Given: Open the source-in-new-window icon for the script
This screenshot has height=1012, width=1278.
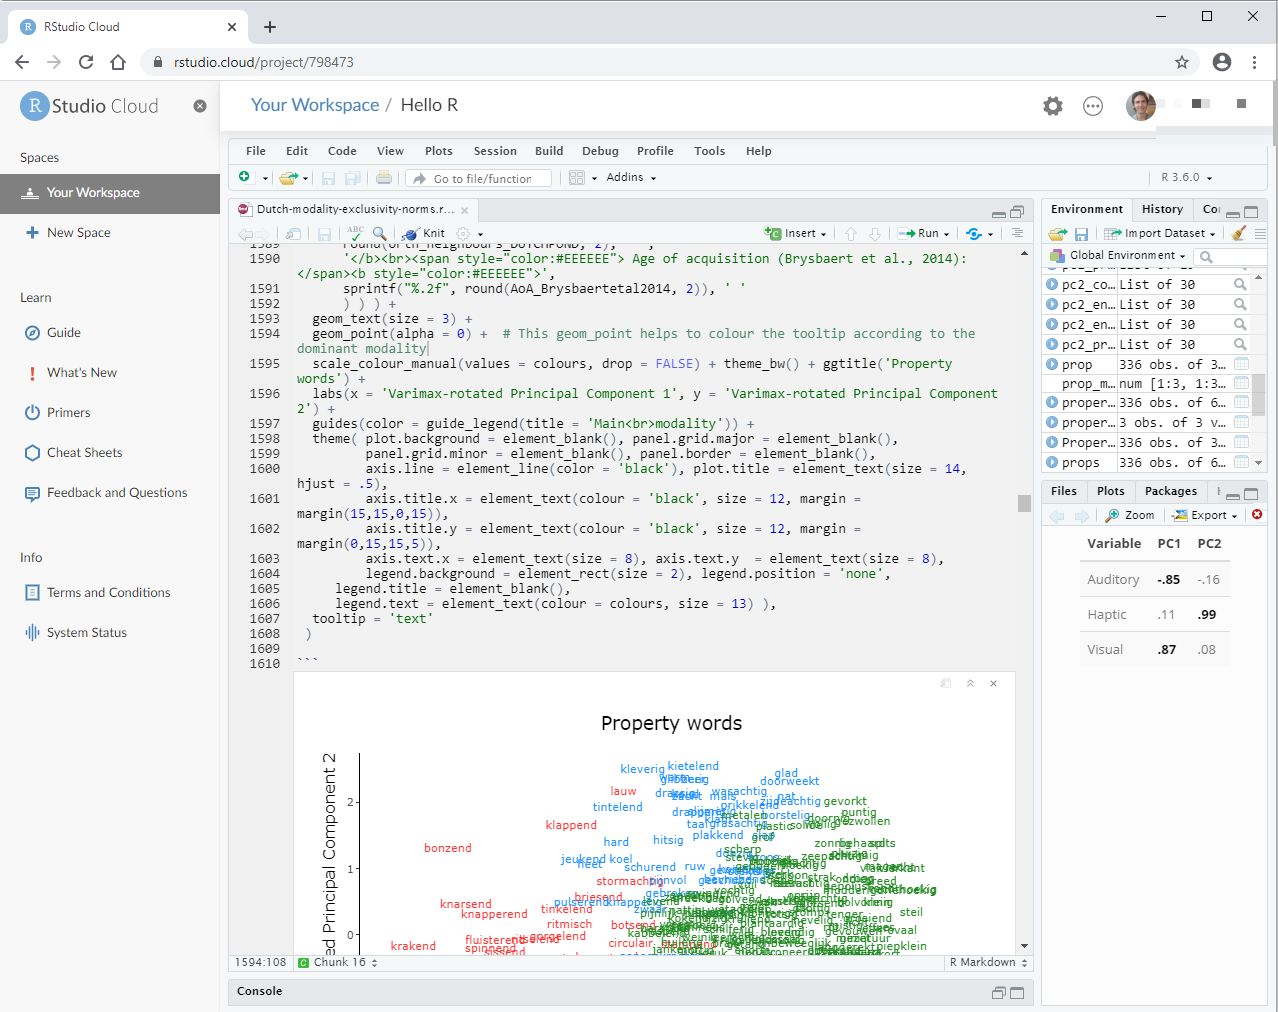Looking at the screenshot, I should [x=293, y=233].
